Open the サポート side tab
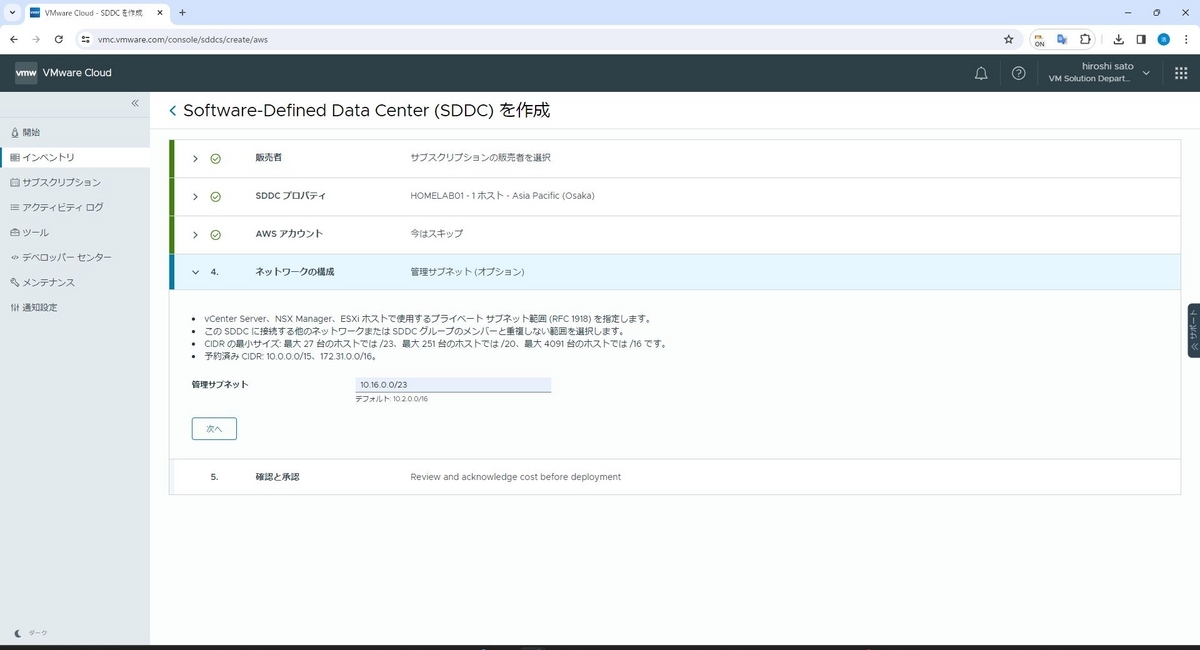 coord(1193,330)
